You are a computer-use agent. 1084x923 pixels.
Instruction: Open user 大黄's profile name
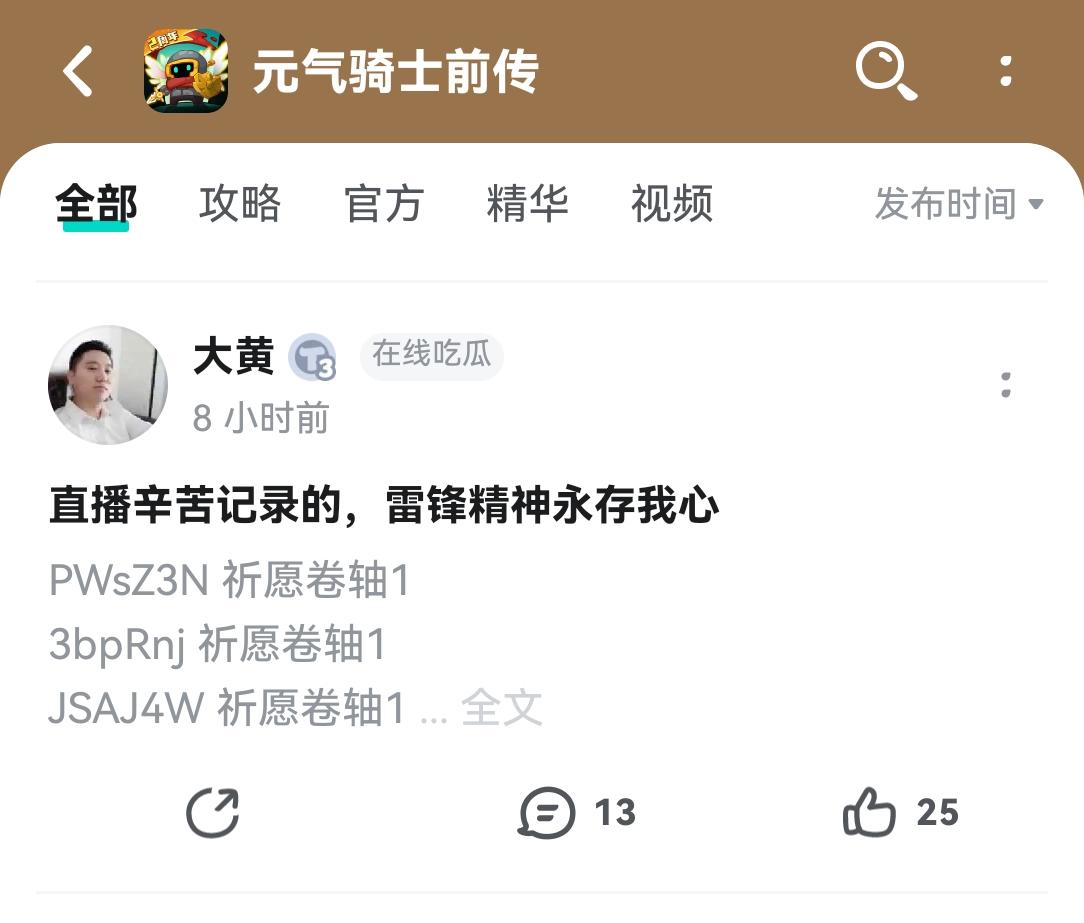tap(234, 356)
